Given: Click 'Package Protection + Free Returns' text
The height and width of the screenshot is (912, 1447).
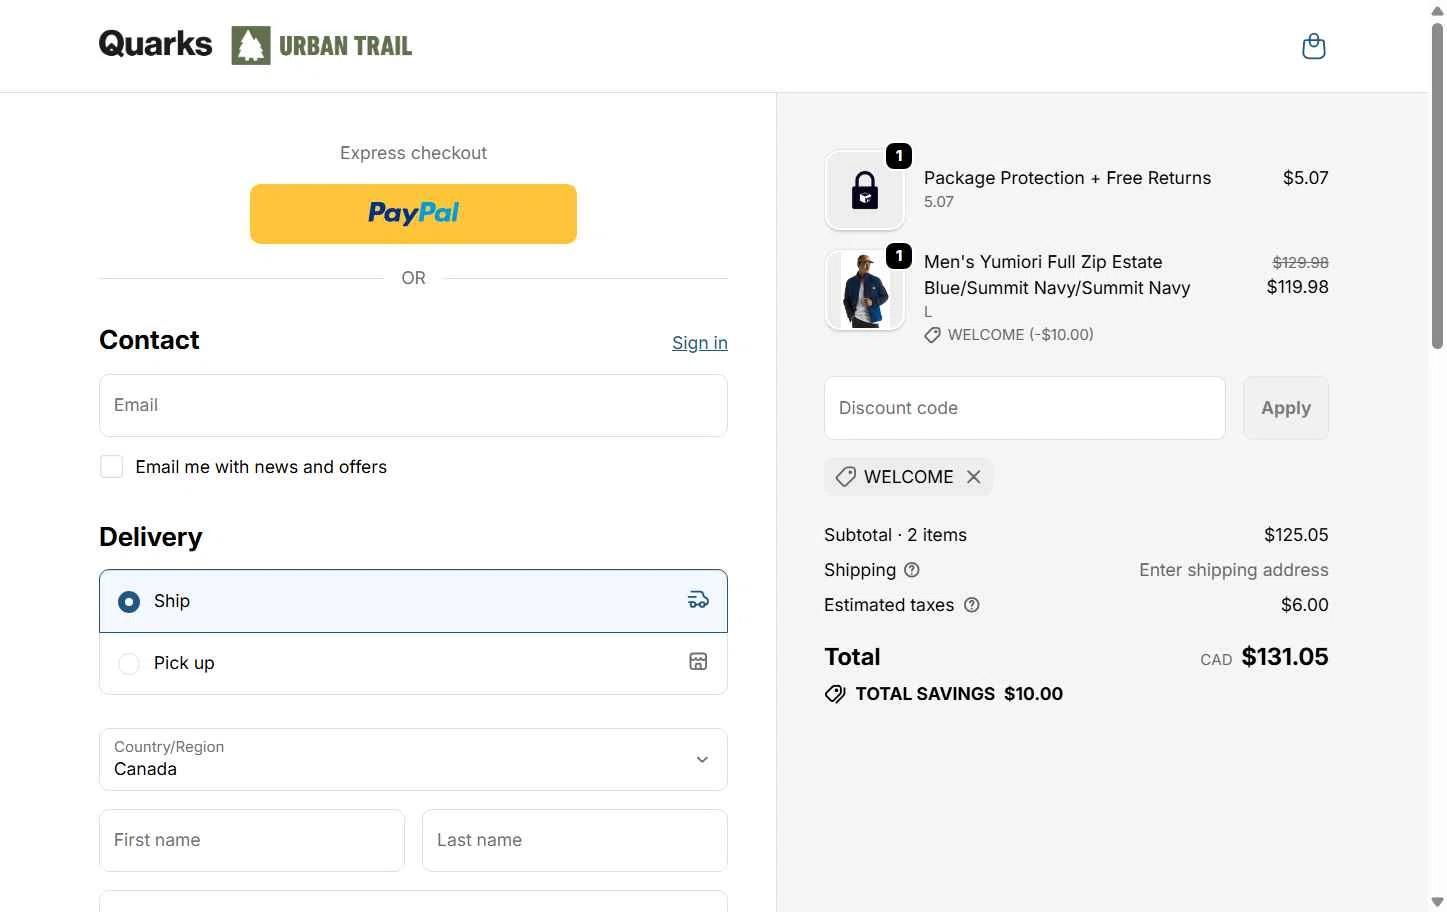Looking at the screenshot, I should click(1067, 178).
